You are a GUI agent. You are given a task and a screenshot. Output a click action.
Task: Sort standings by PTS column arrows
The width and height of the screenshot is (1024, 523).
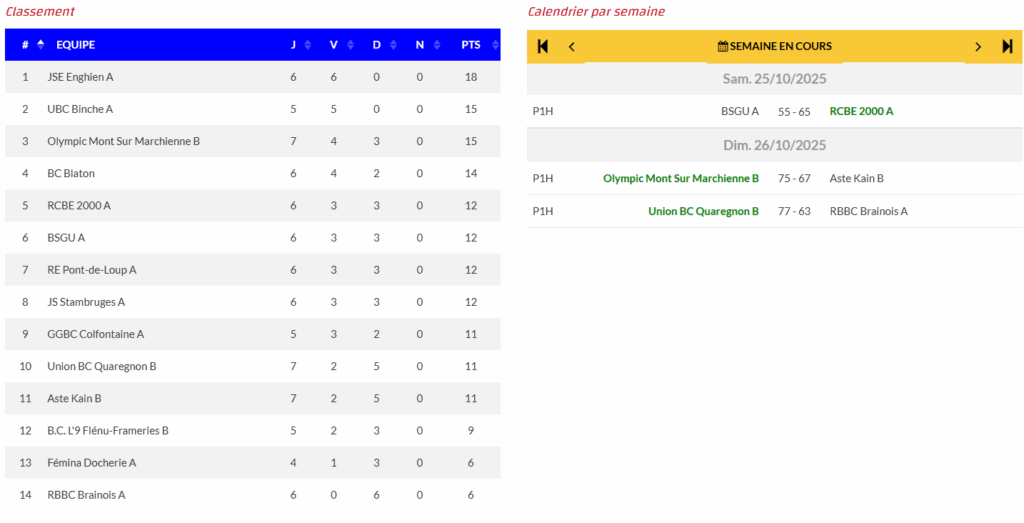pos(488,44)
